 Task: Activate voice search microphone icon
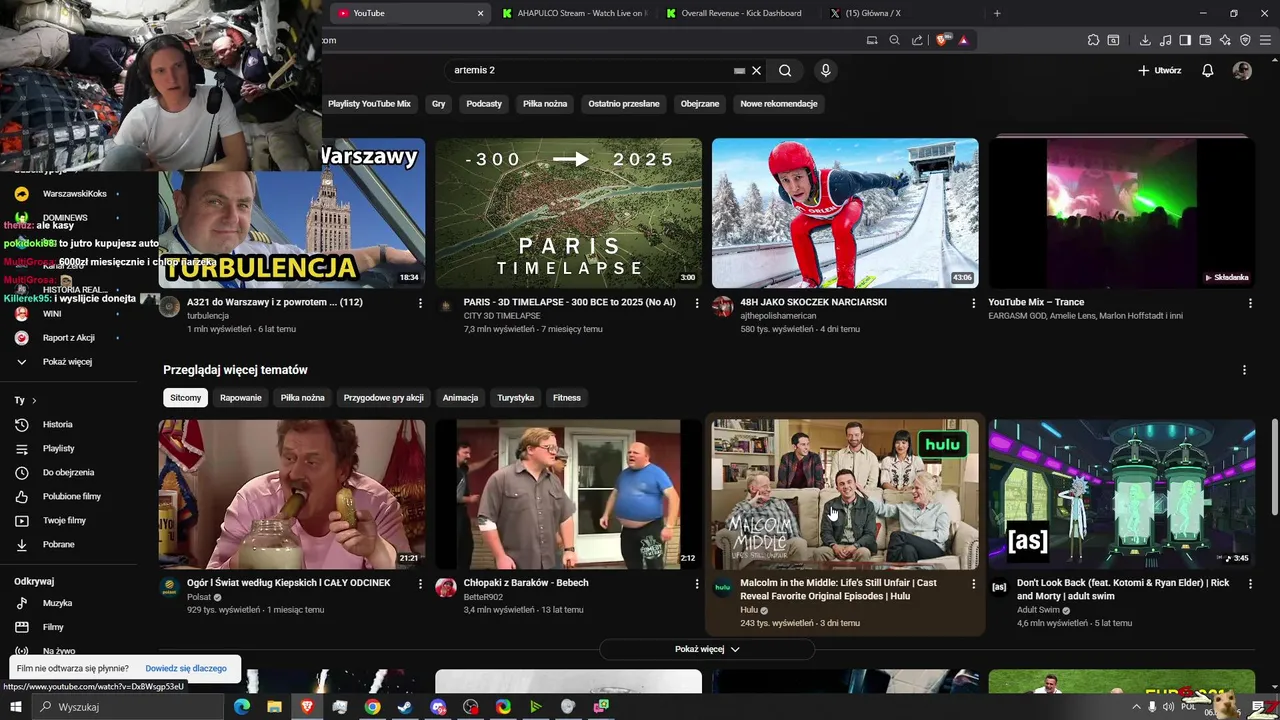pos(825,70)
